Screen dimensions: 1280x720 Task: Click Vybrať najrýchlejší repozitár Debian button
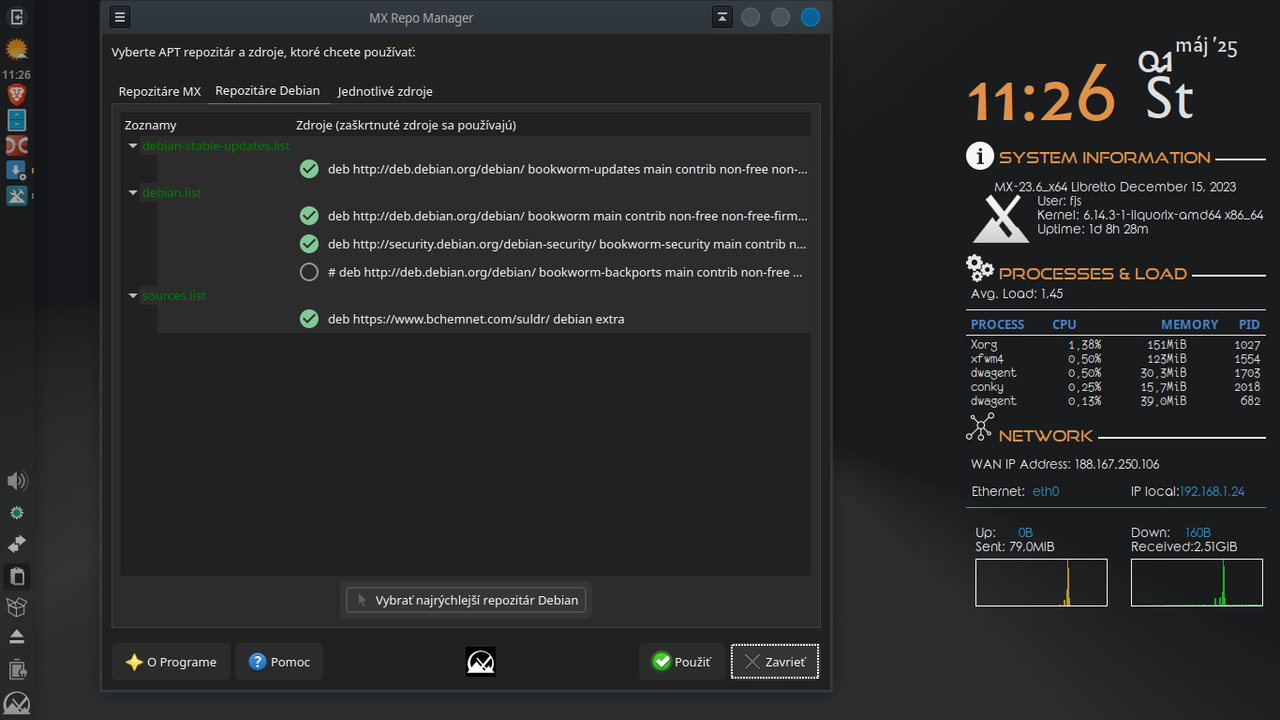click(466, 600)
